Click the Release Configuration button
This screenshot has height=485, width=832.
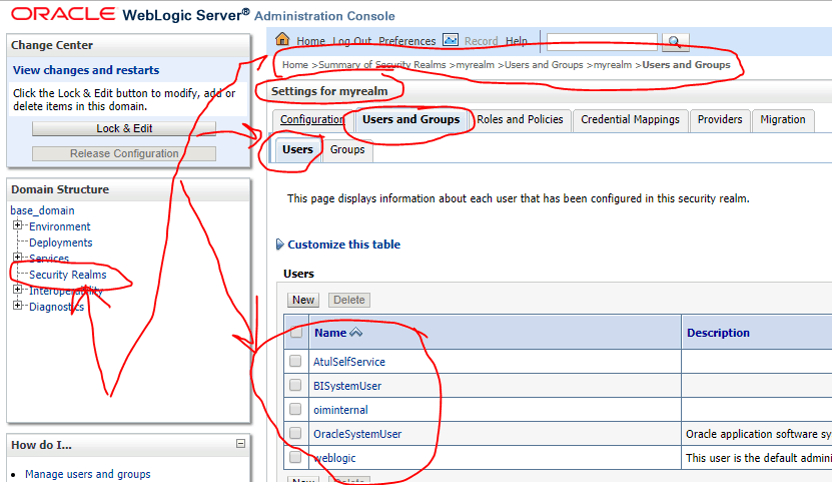pos(124,153)
